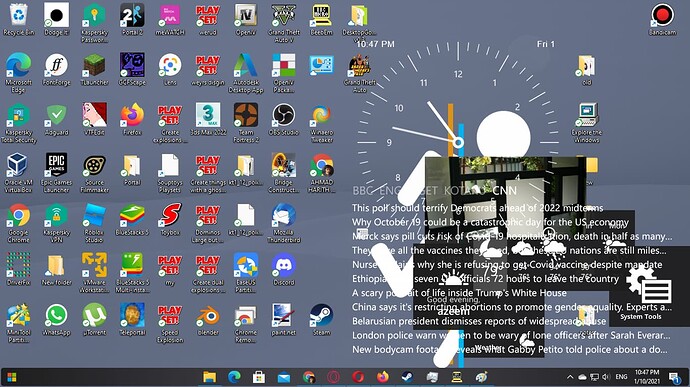This screenshot has height=387, width=690.
Task: Launch uTorrent from the desktop
Action: [x=94, y=320]
